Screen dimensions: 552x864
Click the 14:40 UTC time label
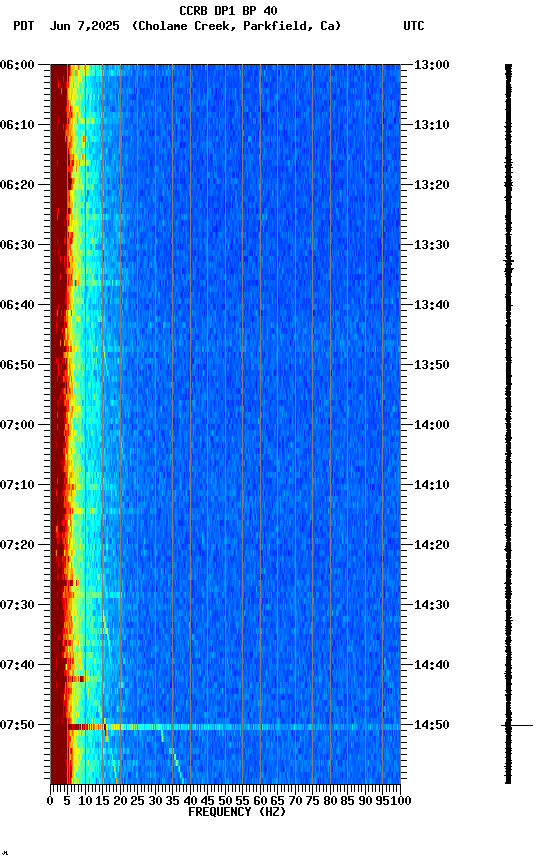[x=432, y=665]
